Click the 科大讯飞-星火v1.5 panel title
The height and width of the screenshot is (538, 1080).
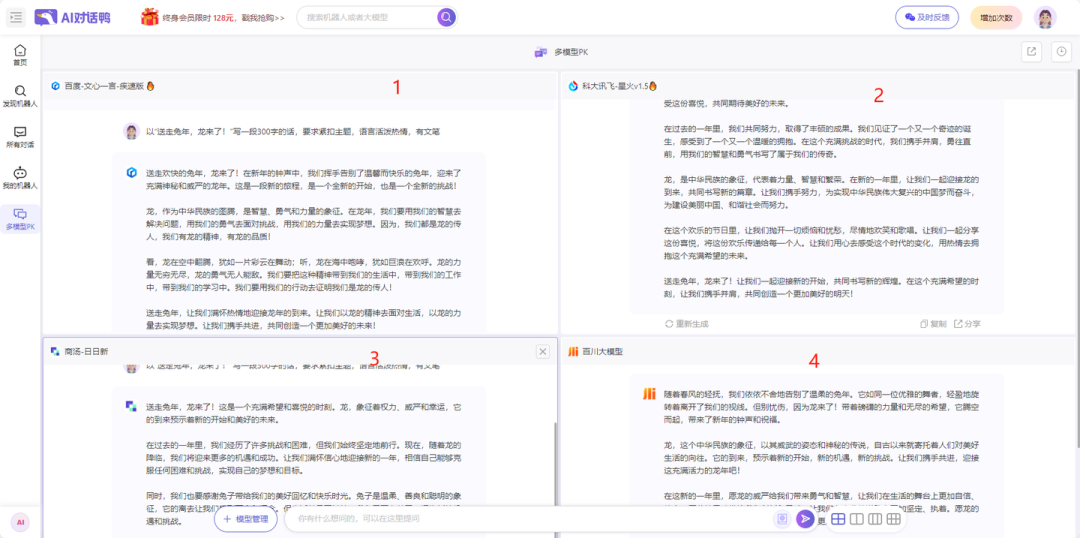click(x=614, y=86)
